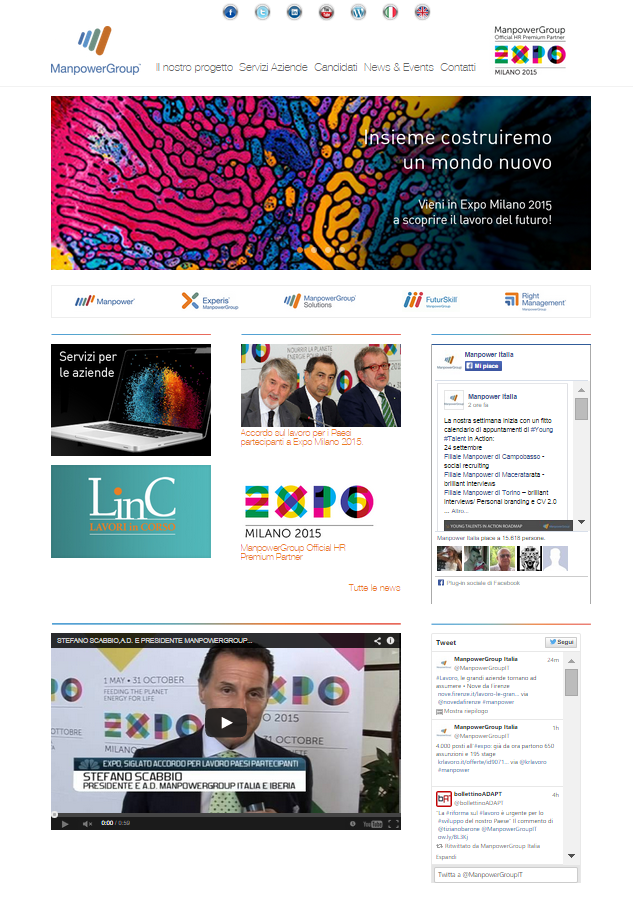Click the video info icon

click(x=391, y=641)
